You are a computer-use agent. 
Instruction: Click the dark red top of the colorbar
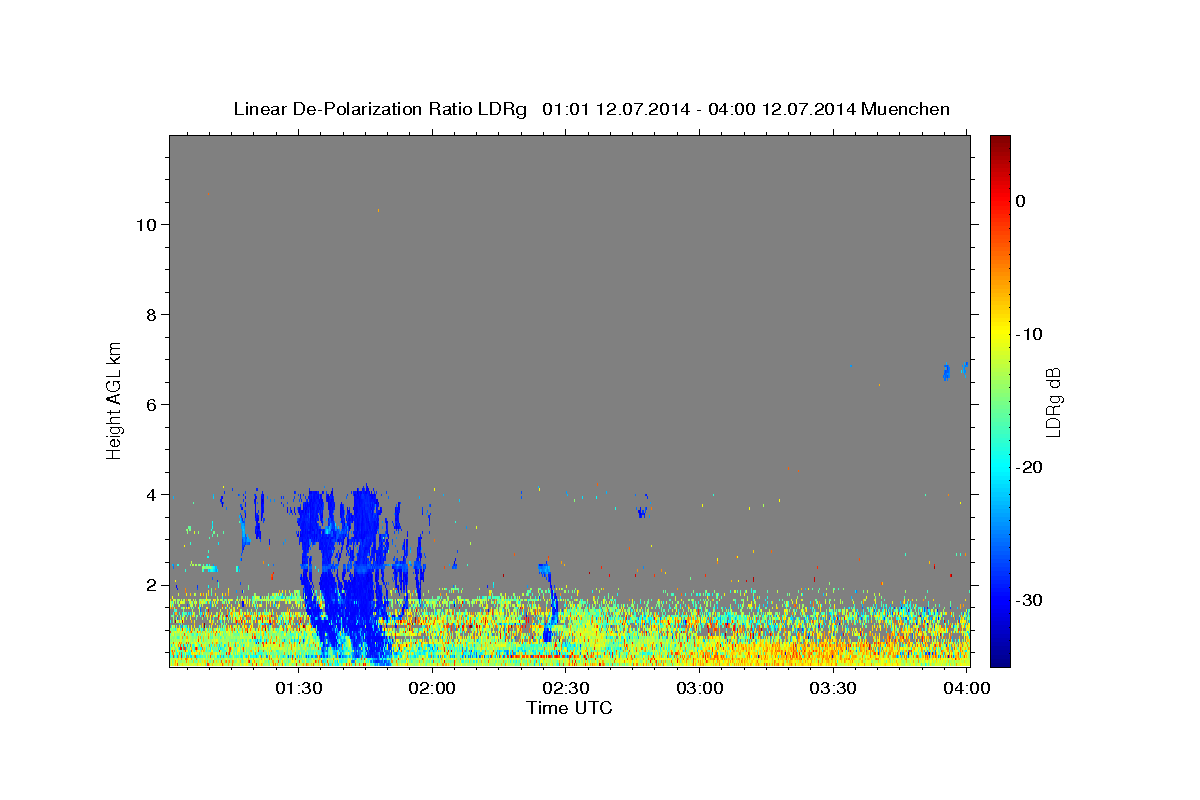click(1000, 143)
